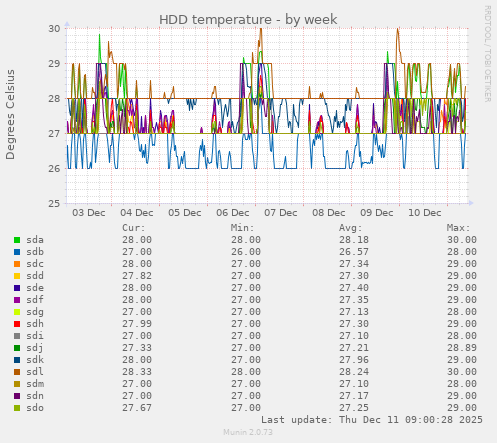Click the 'sdm' legend label
497x443 pixels.
point(35,384)
